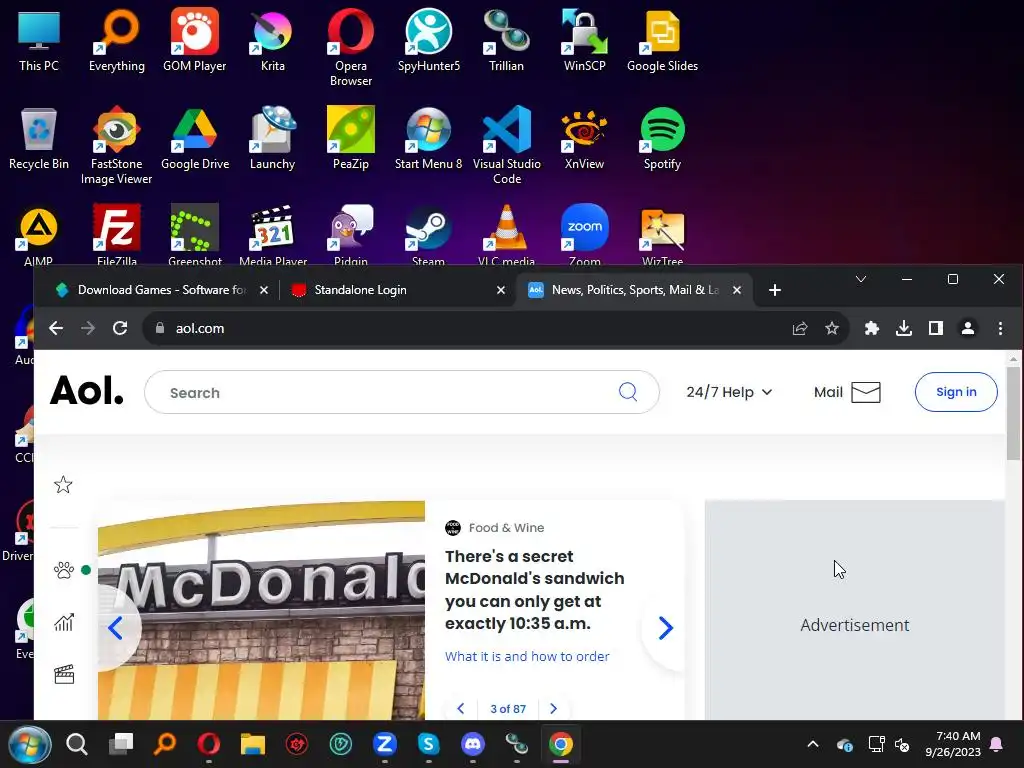
Task: Open the tab search dropdown arrow
Action: (x=861, y=280)
